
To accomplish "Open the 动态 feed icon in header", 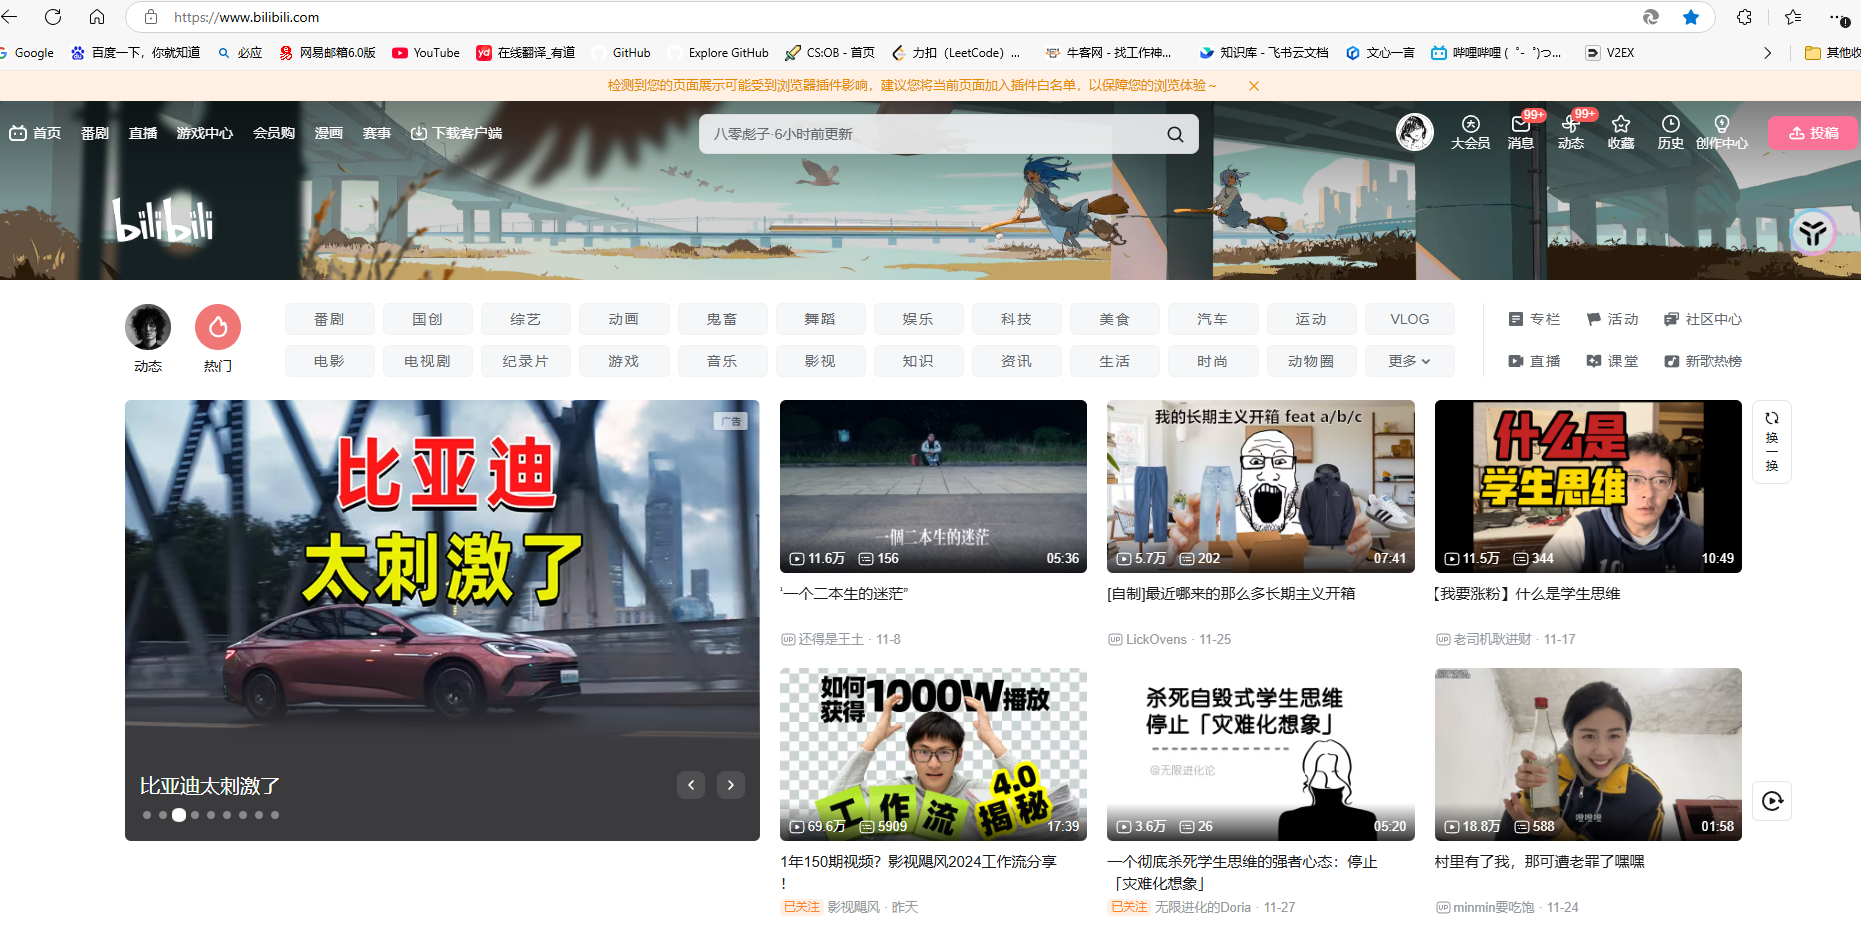I will coord(1571,132).
